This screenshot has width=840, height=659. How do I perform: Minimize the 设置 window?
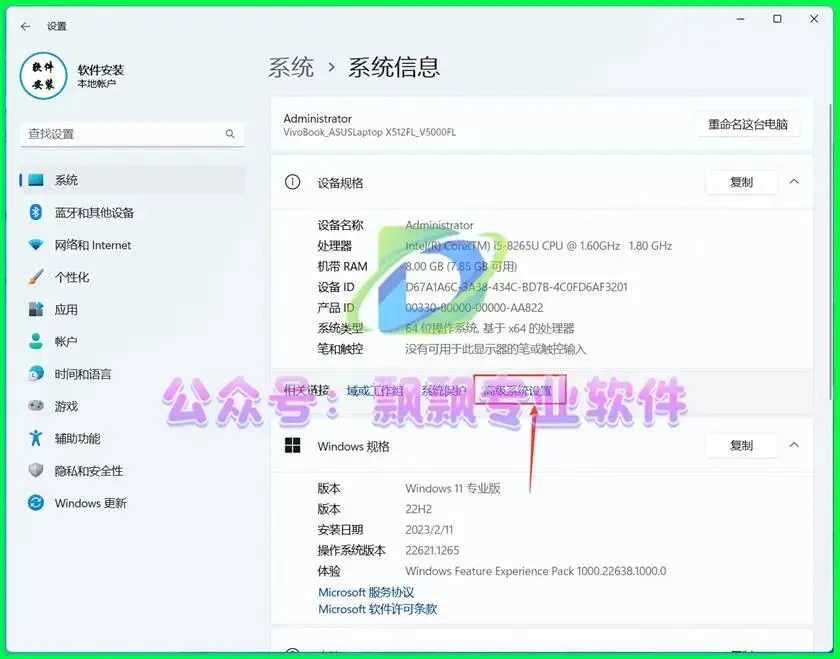[x=740, y=19]
